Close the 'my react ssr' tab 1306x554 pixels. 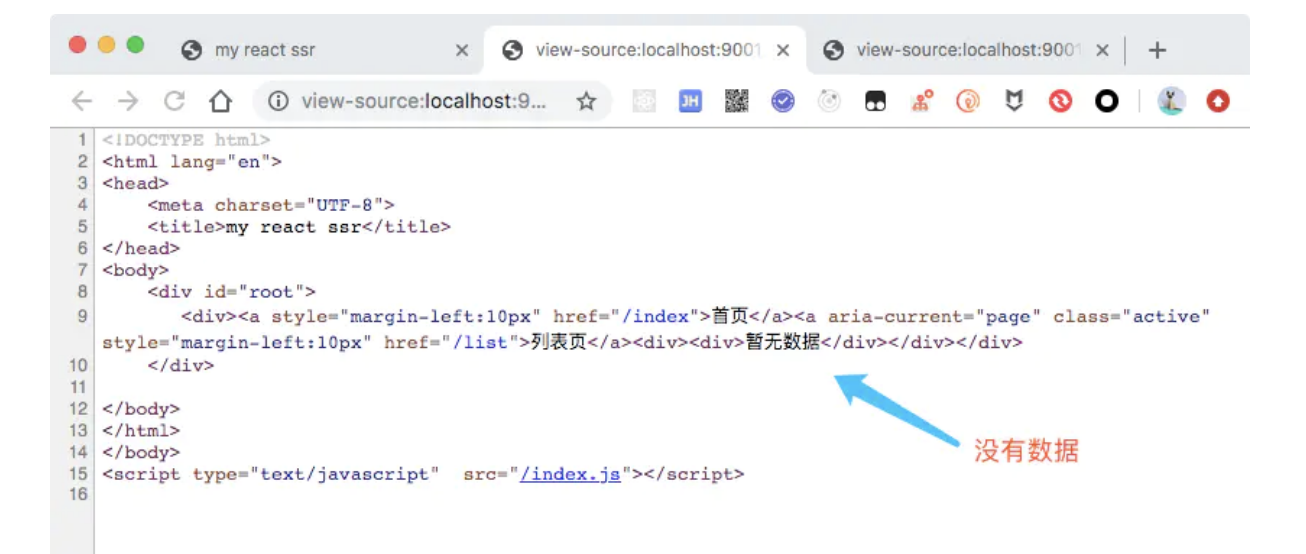[461, 50]
